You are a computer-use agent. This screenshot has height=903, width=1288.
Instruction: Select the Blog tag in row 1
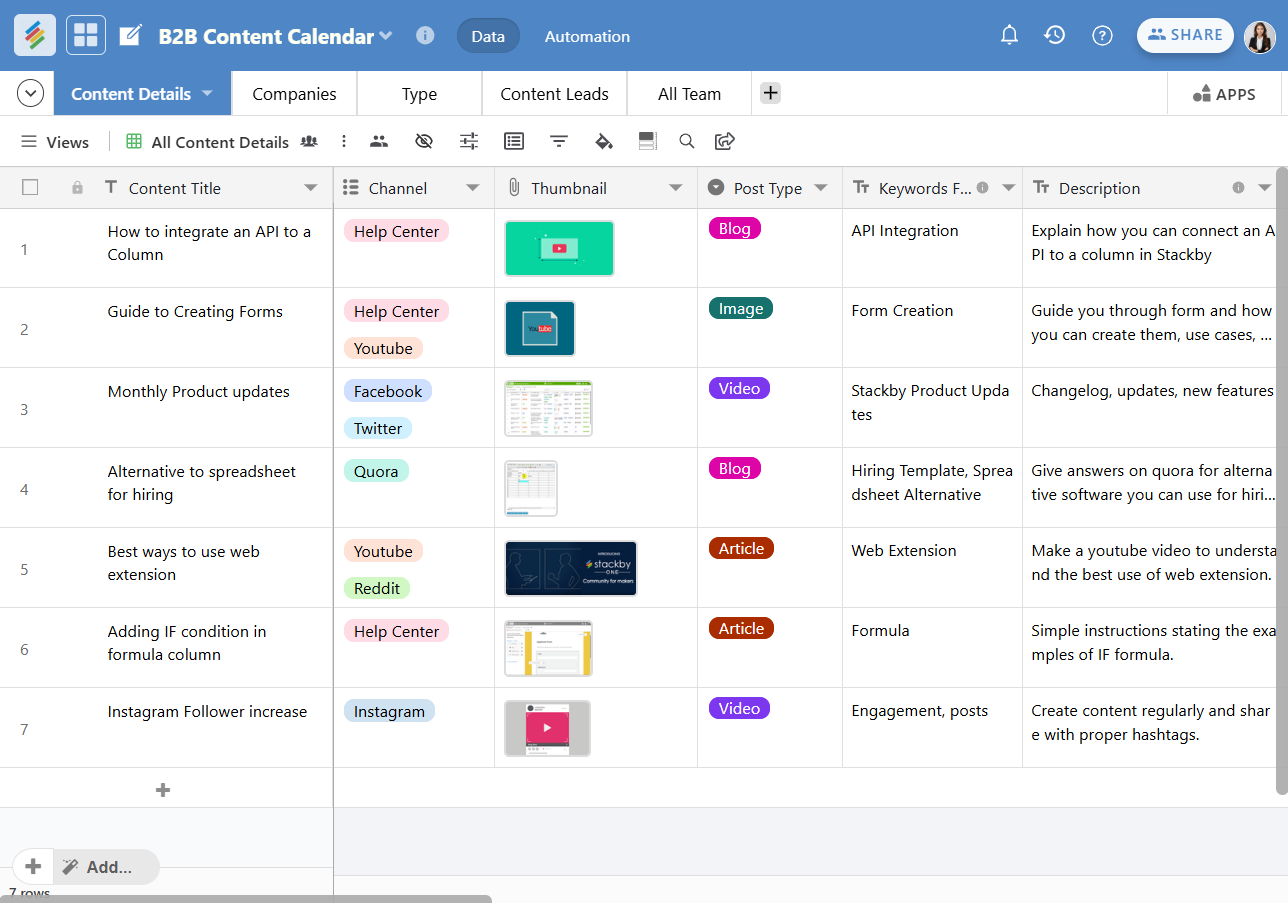pyautogui.click(x=734, y=228)
